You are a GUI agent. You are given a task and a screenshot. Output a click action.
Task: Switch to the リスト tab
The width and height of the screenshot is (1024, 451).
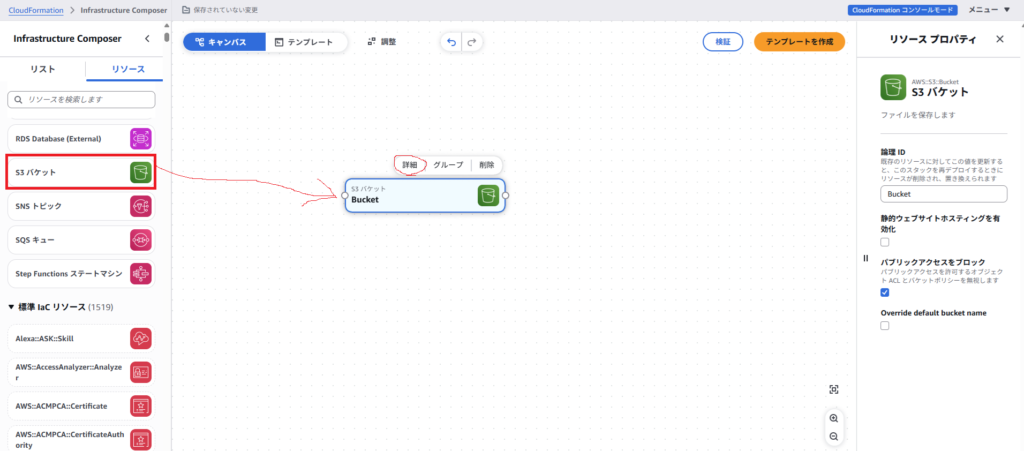point(43,70)
